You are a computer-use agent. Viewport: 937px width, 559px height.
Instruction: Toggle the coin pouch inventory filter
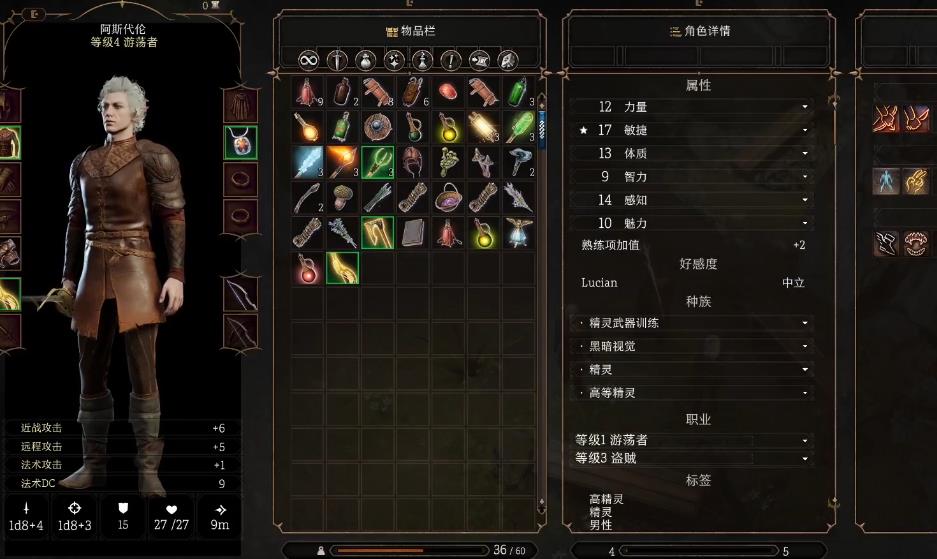(365, 60)
